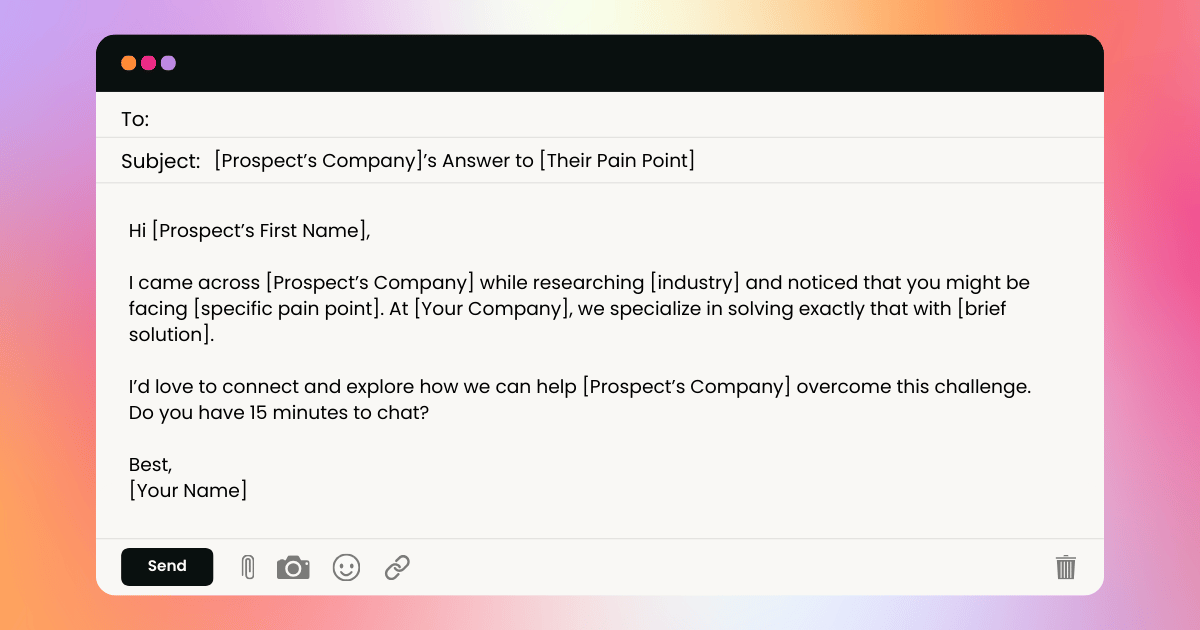The height and width of the screenshot is (630, 1200).
Task: Click the [Your Company] placeholder in body
Action: (492, 309)
